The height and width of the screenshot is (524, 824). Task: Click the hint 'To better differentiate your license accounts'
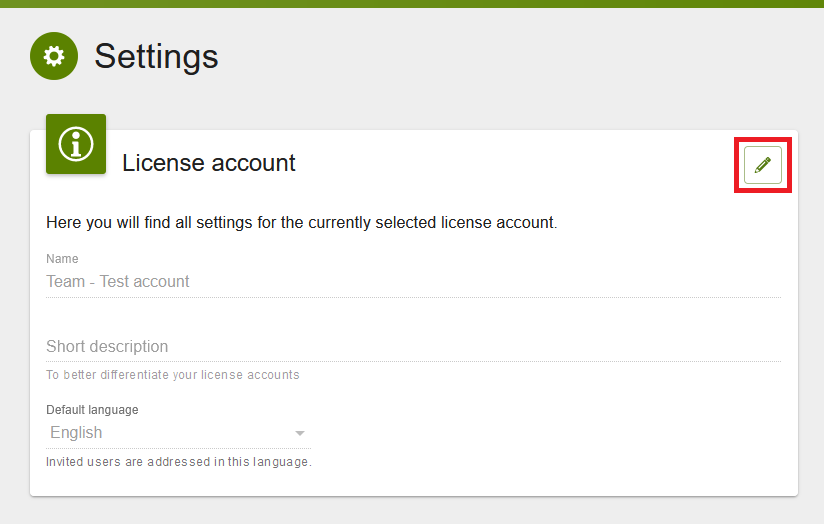[173, 375]
